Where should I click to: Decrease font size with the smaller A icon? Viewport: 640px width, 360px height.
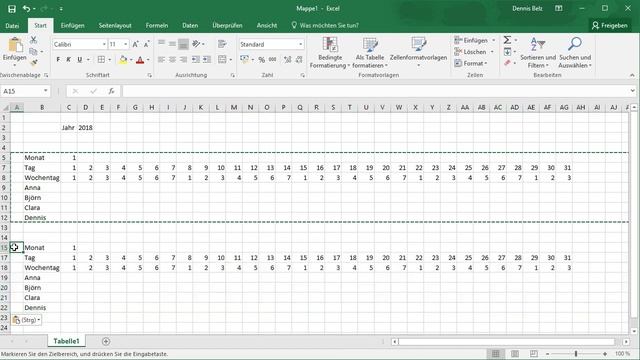(x=146, y=44)
